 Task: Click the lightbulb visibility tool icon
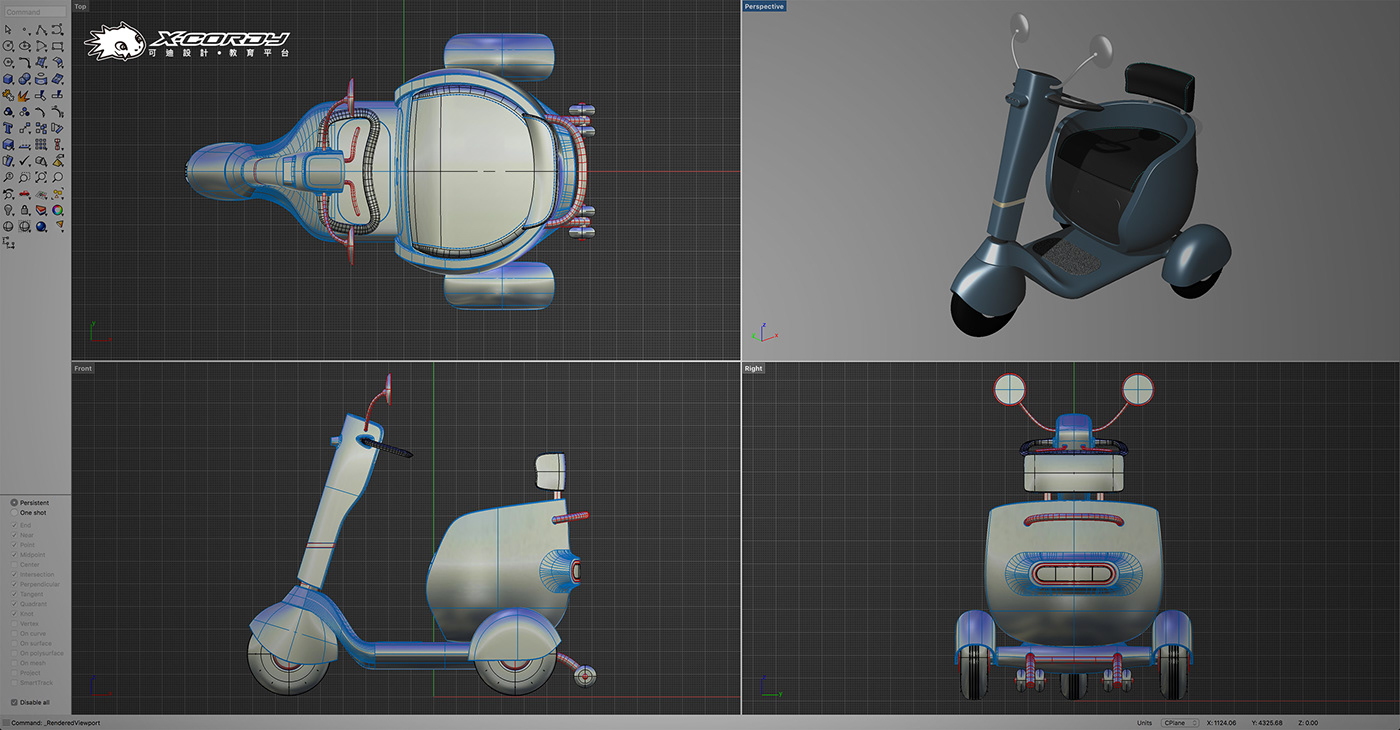(x=8, y=209)
